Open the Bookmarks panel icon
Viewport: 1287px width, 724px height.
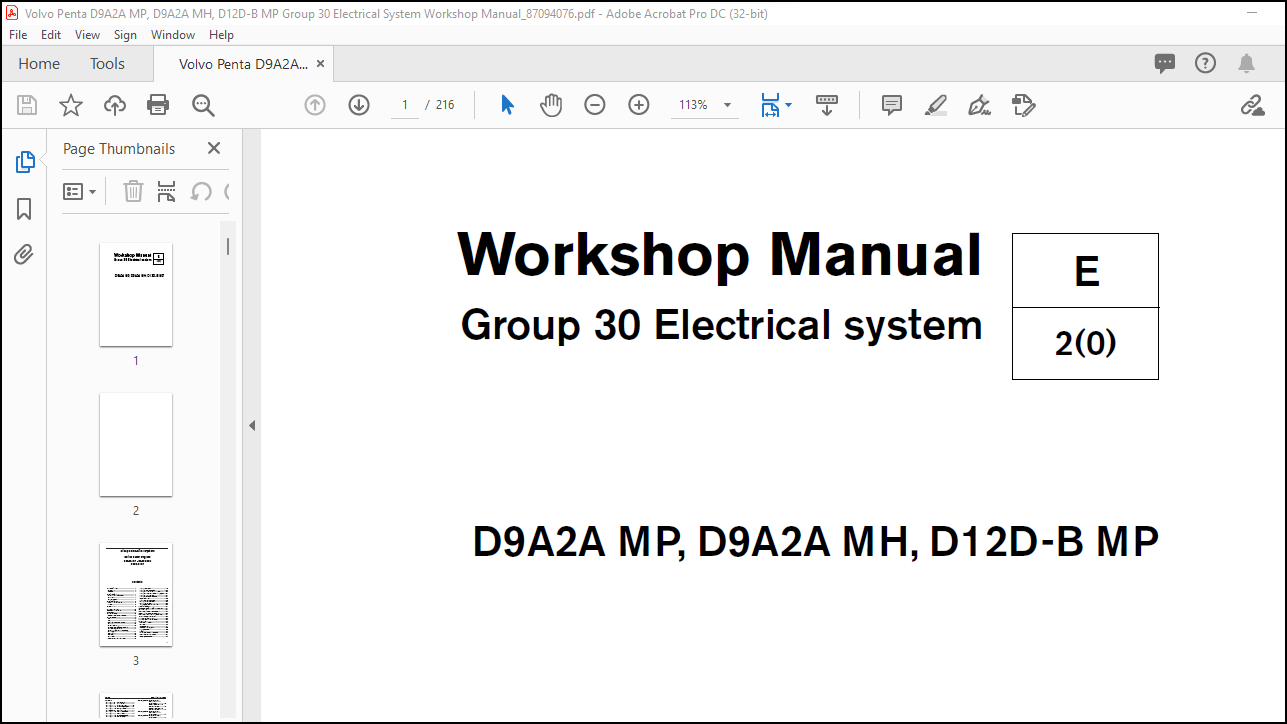click(24, 209)
